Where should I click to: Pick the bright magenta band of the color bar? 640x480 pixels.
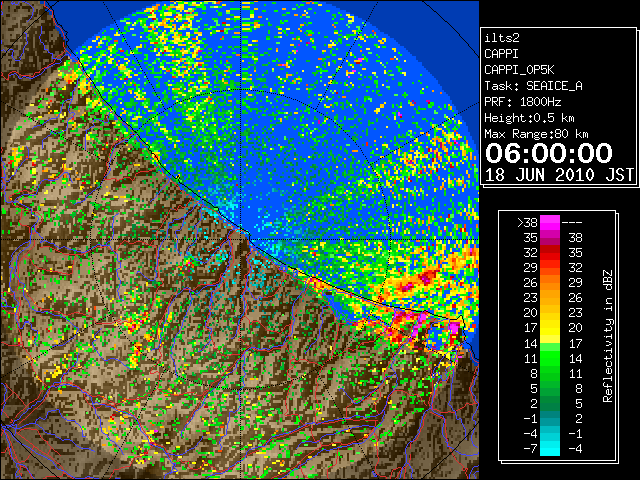pyautogui.click(x=550, y=223)
